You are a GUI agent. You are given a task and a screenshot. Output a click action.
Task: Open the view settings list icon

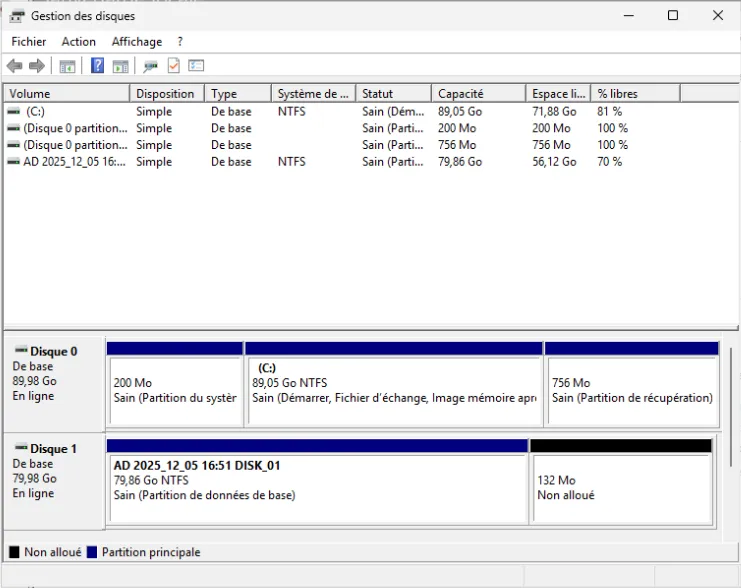tap(196, 66)
